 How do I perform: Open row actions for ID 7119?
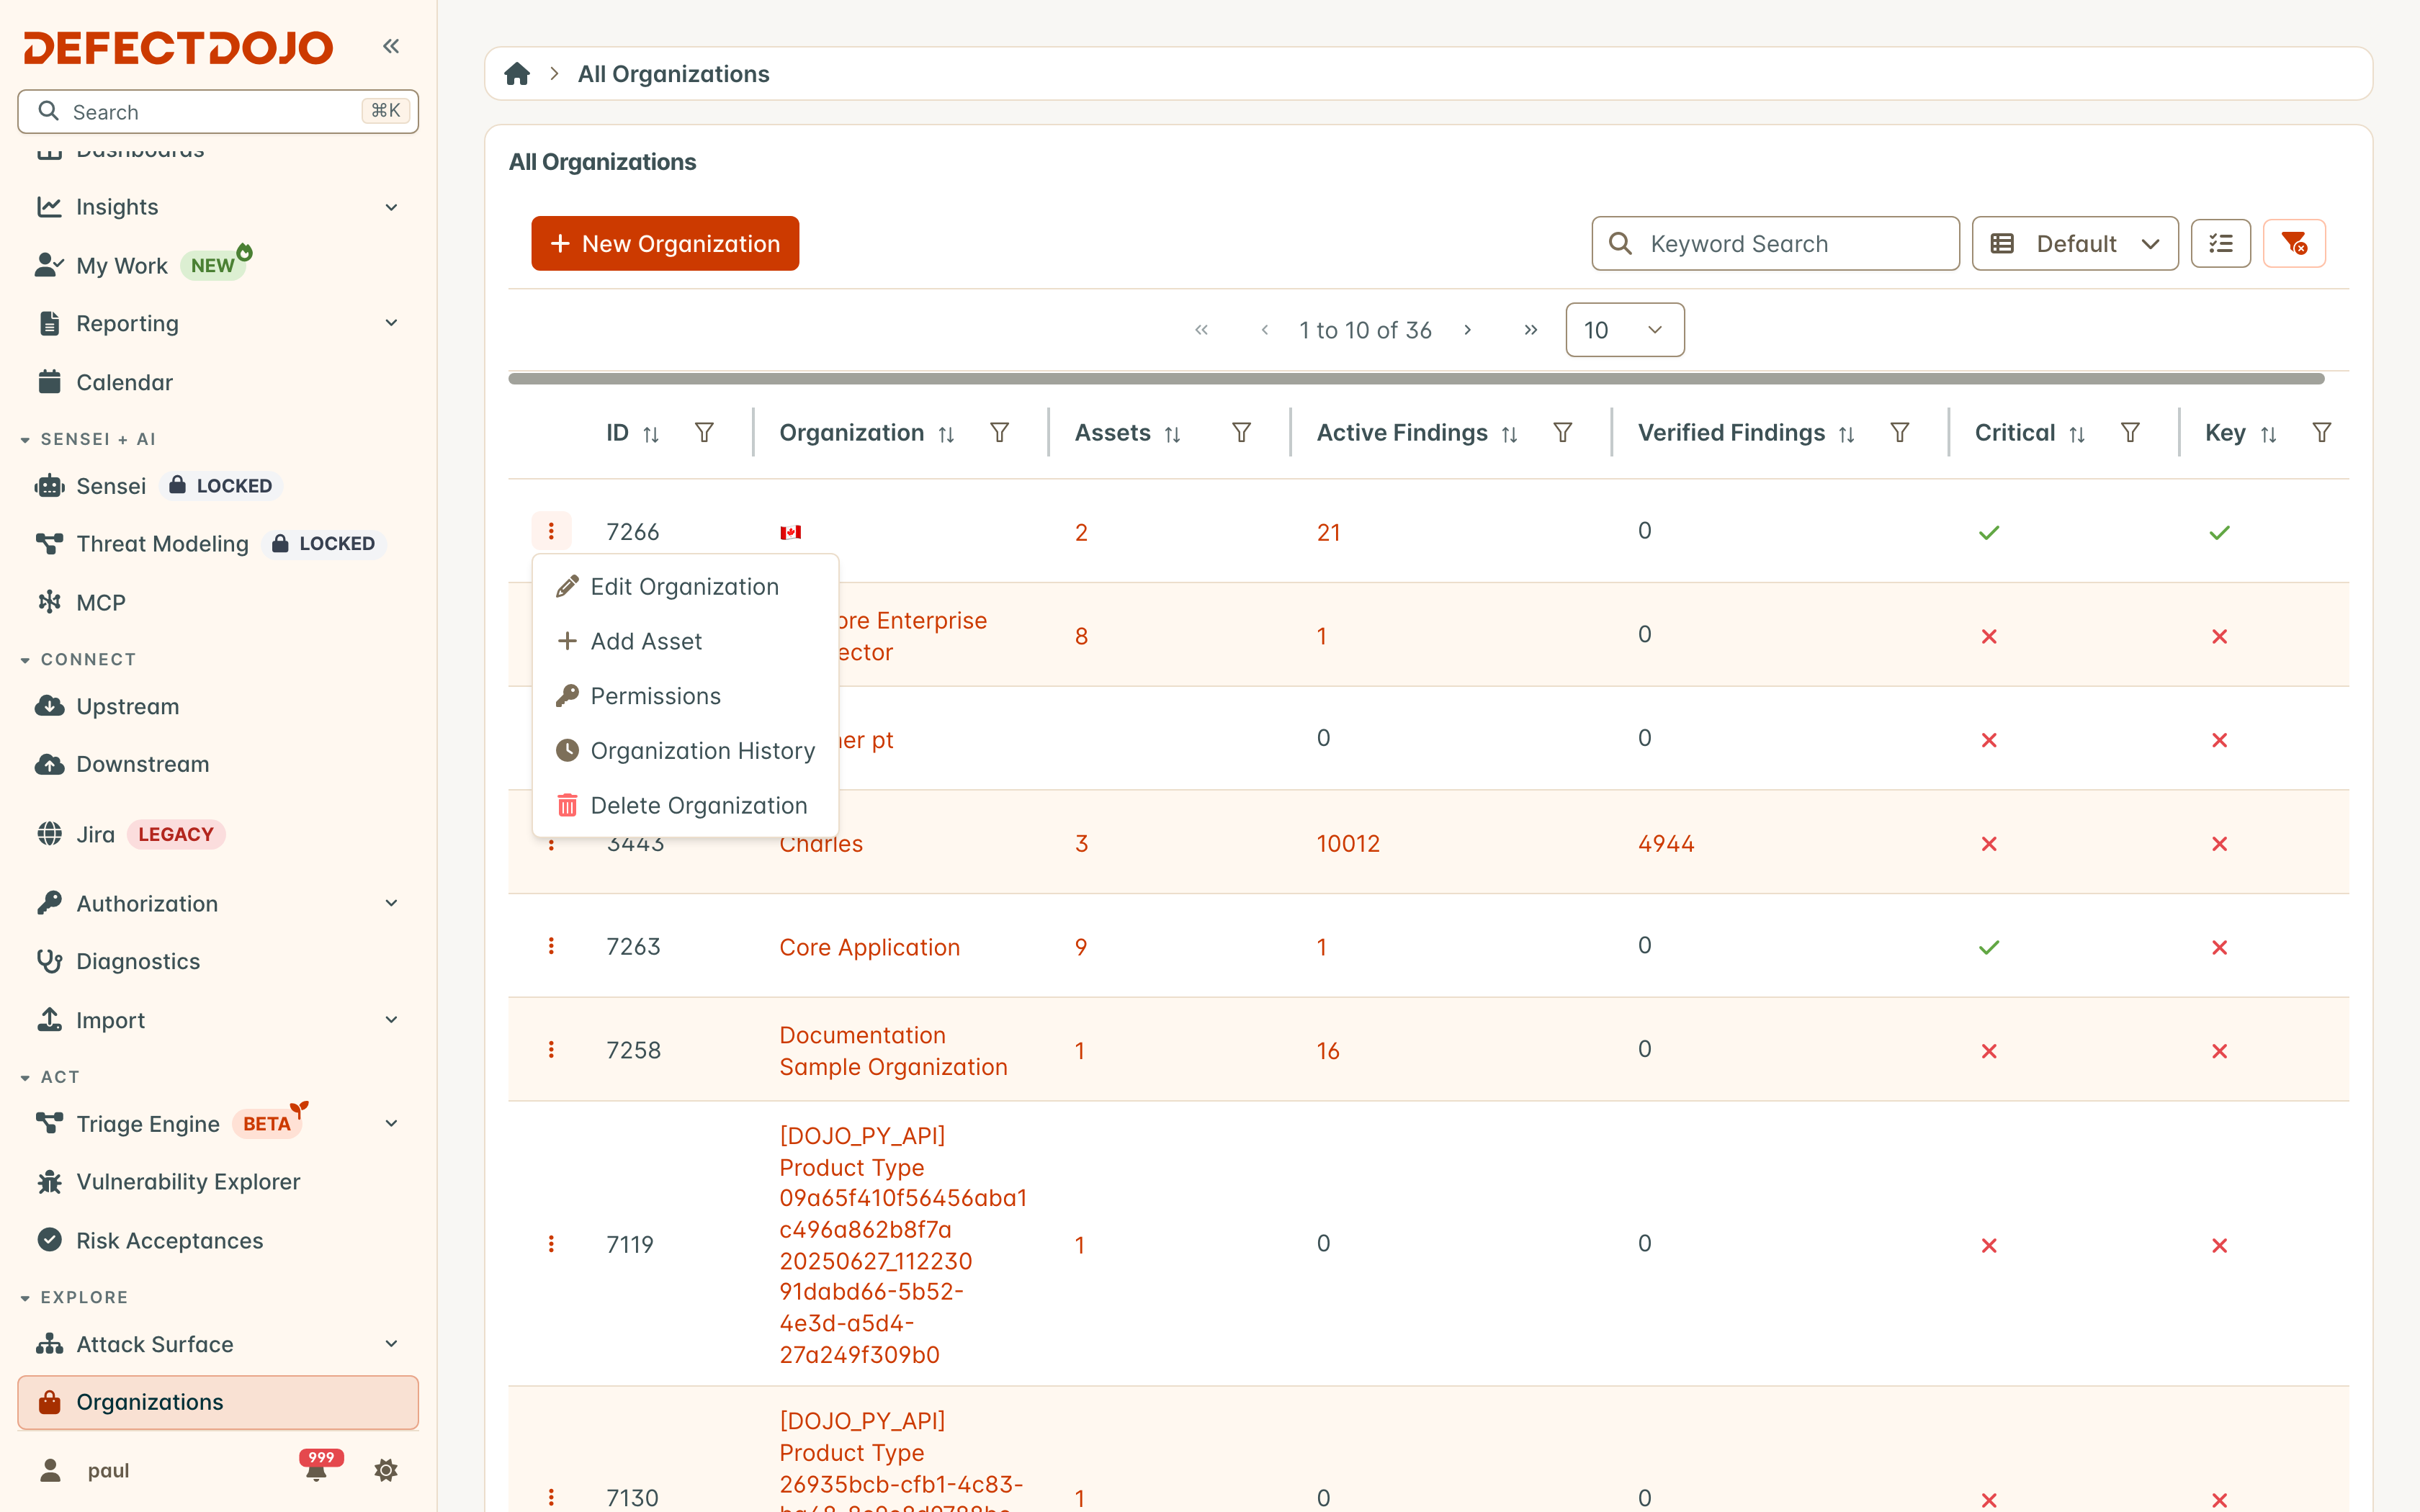point(551,1244)
